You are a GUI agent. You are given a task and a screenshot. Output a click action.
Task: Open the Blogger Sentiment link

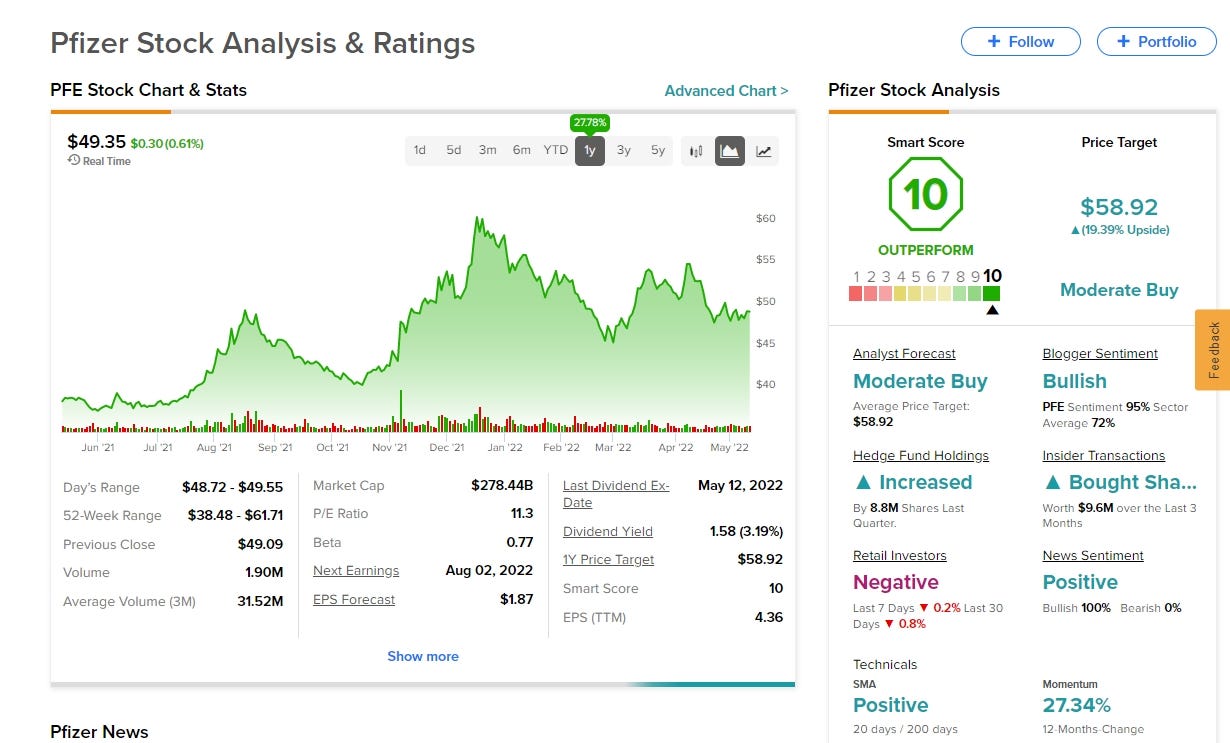point(1100,353)
